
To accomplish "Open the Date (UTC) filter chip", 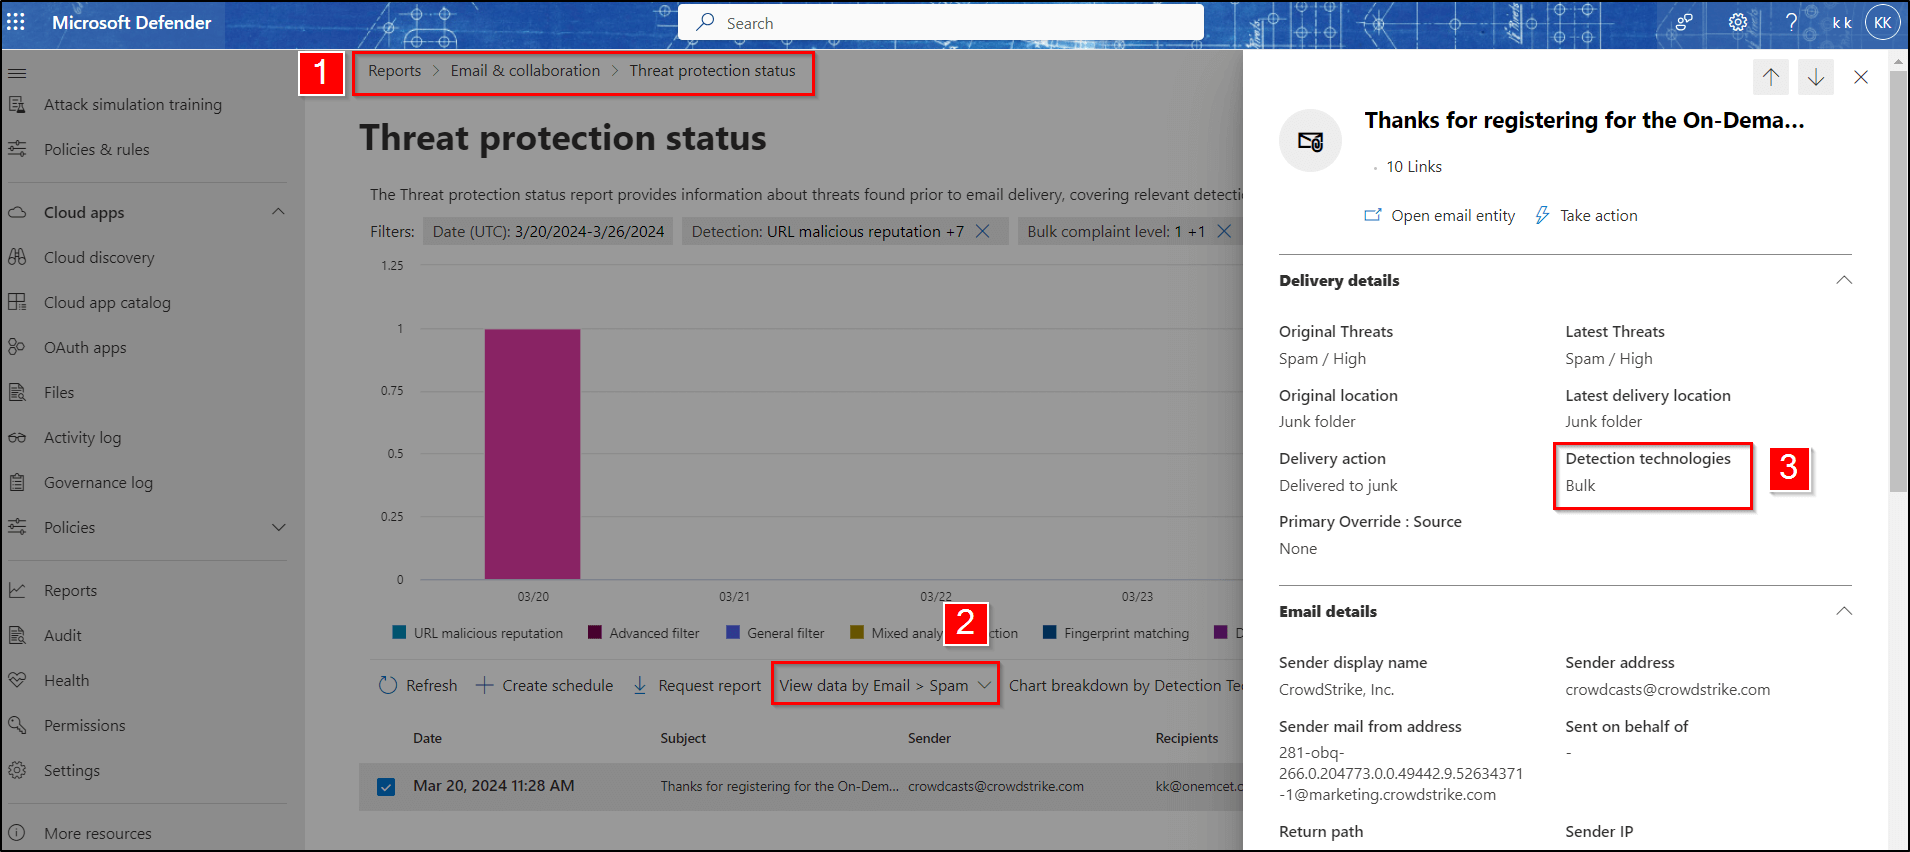I will pos(548,231).
